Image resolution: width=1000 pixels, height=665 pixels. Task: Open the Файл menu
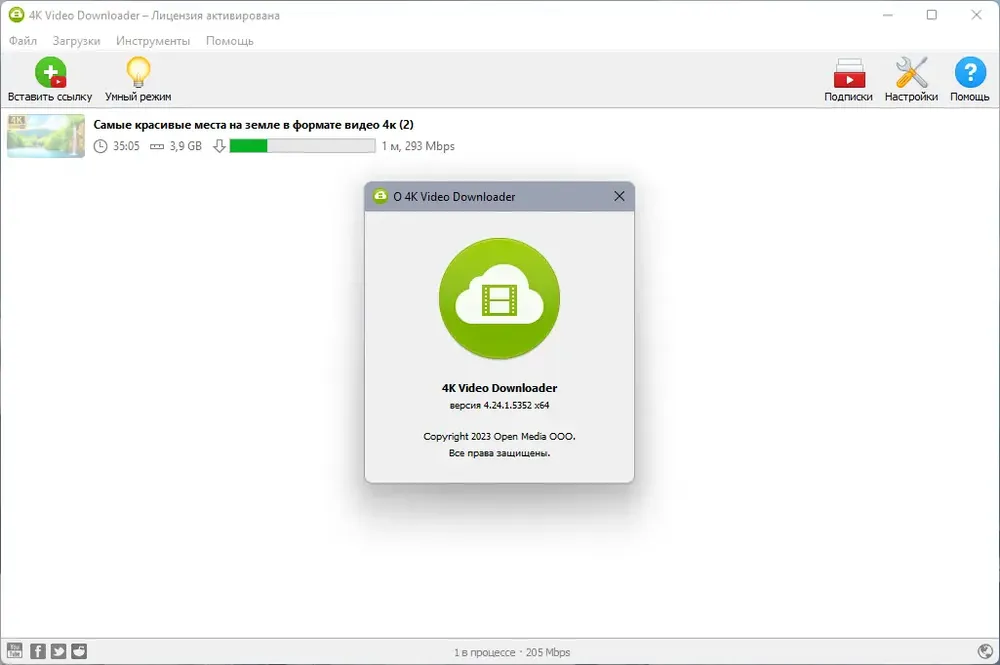23,41
